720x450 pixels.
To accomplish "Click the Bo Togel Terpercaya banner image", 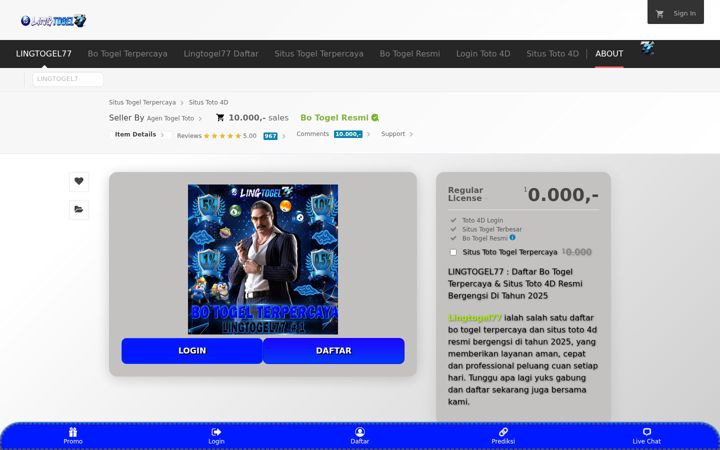I will (x=263, y=259).
